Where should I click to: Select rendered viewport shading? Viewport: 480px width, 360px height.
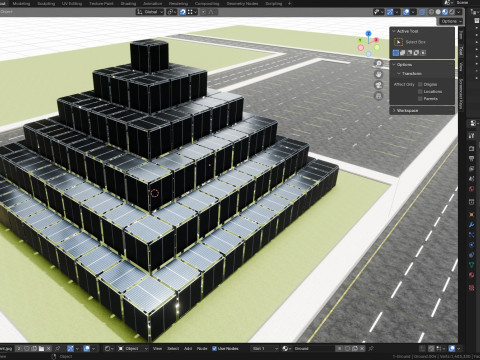pos(452,12)
